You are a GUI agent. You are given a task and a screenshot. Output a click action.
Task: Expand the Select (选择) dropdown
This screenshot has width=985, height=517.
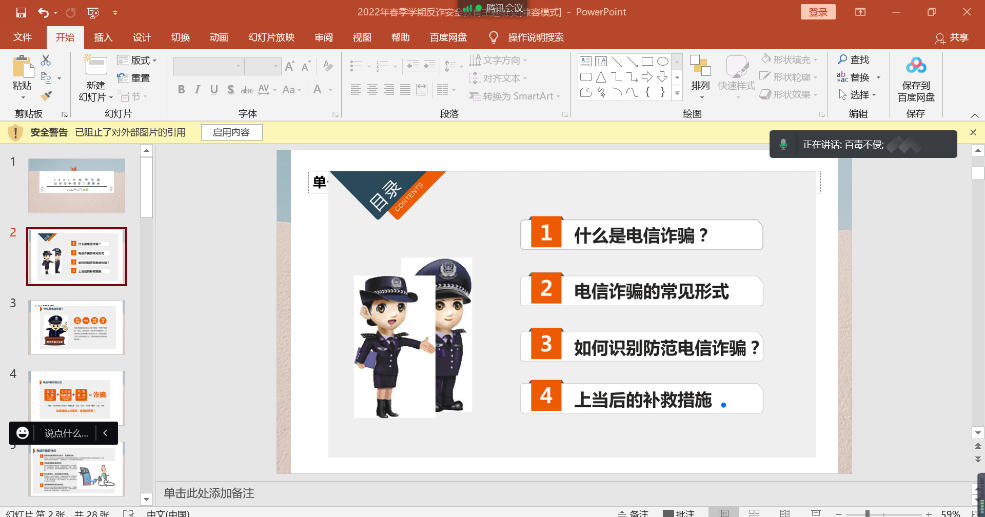tap(858, 95)
